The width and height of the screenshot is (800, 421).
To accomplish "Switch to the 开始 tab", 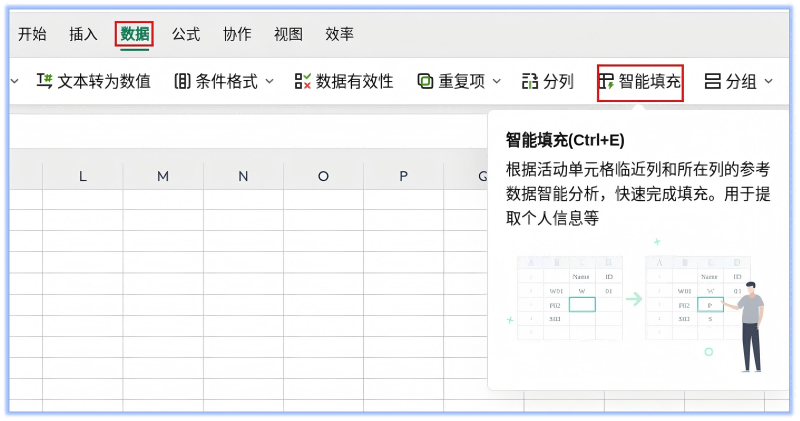I will (x=32, y=34).
